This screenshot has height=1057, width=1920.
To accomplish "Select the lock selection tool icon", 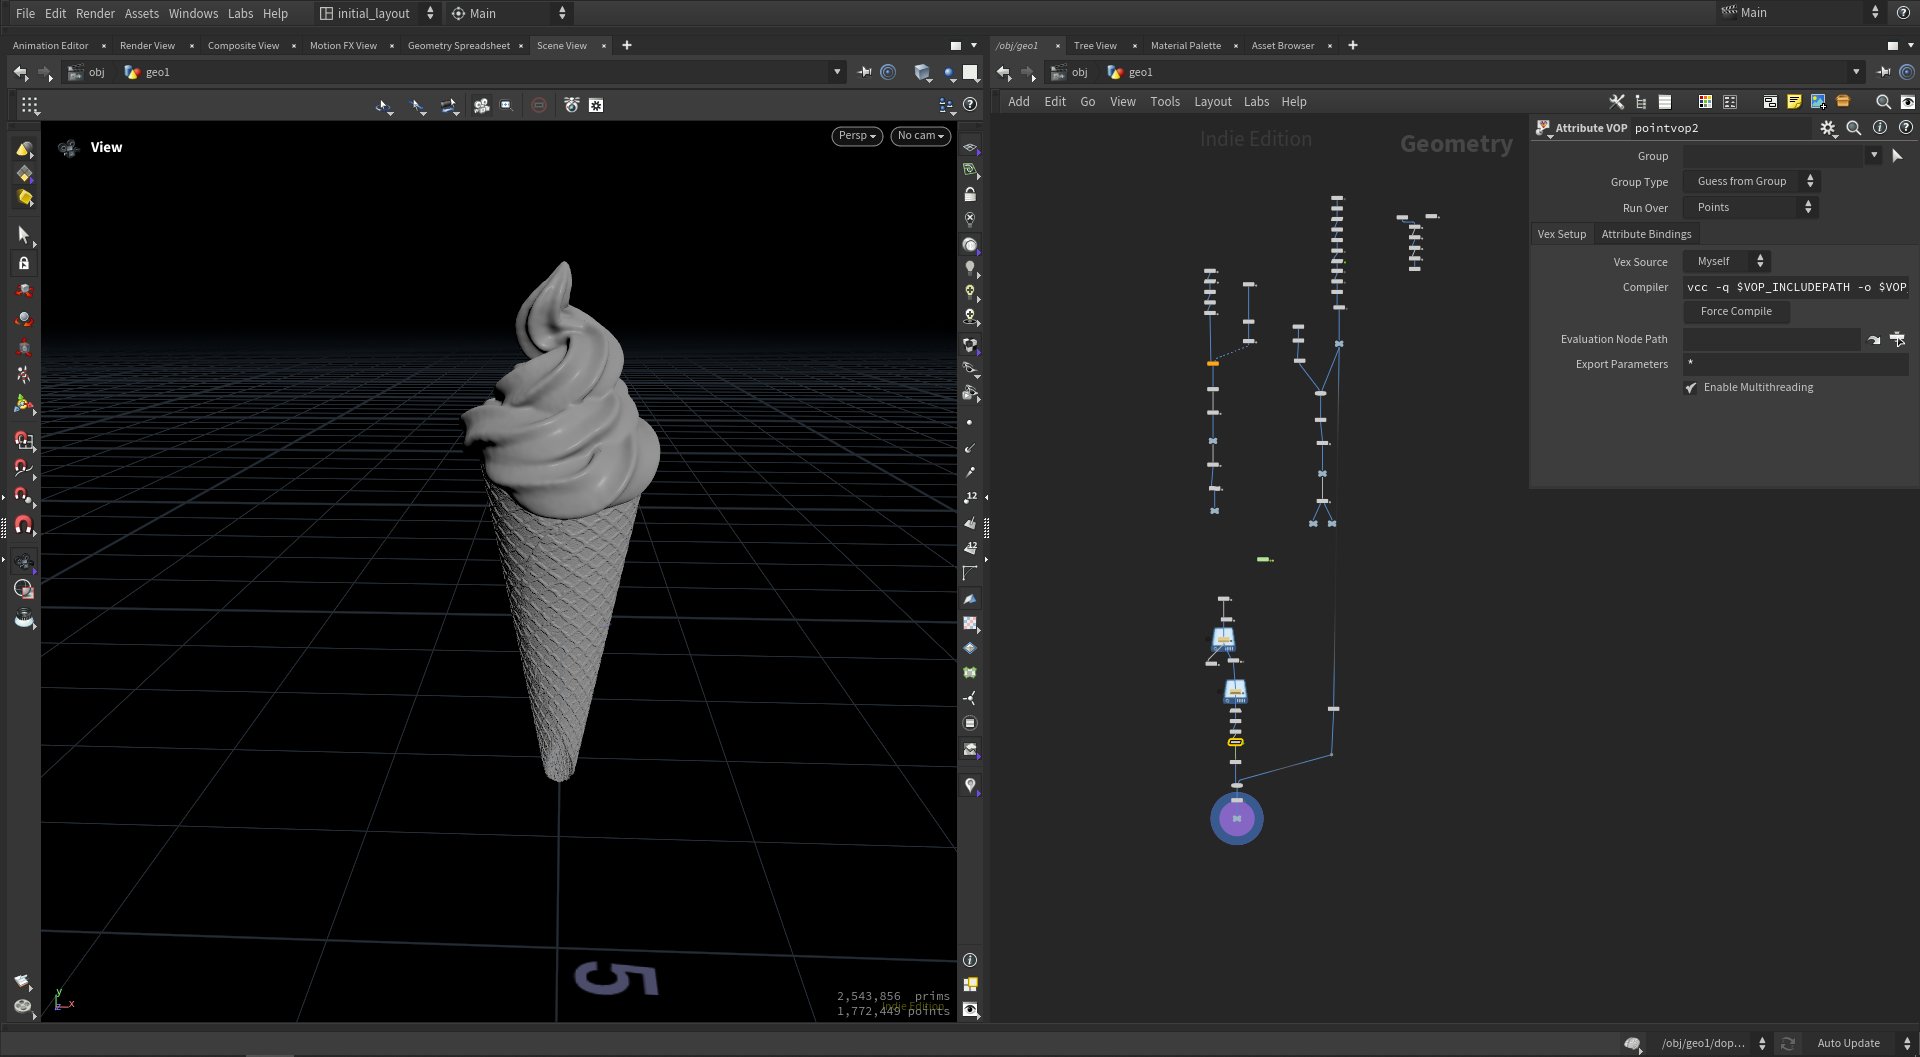I will [x=24, y=263].
